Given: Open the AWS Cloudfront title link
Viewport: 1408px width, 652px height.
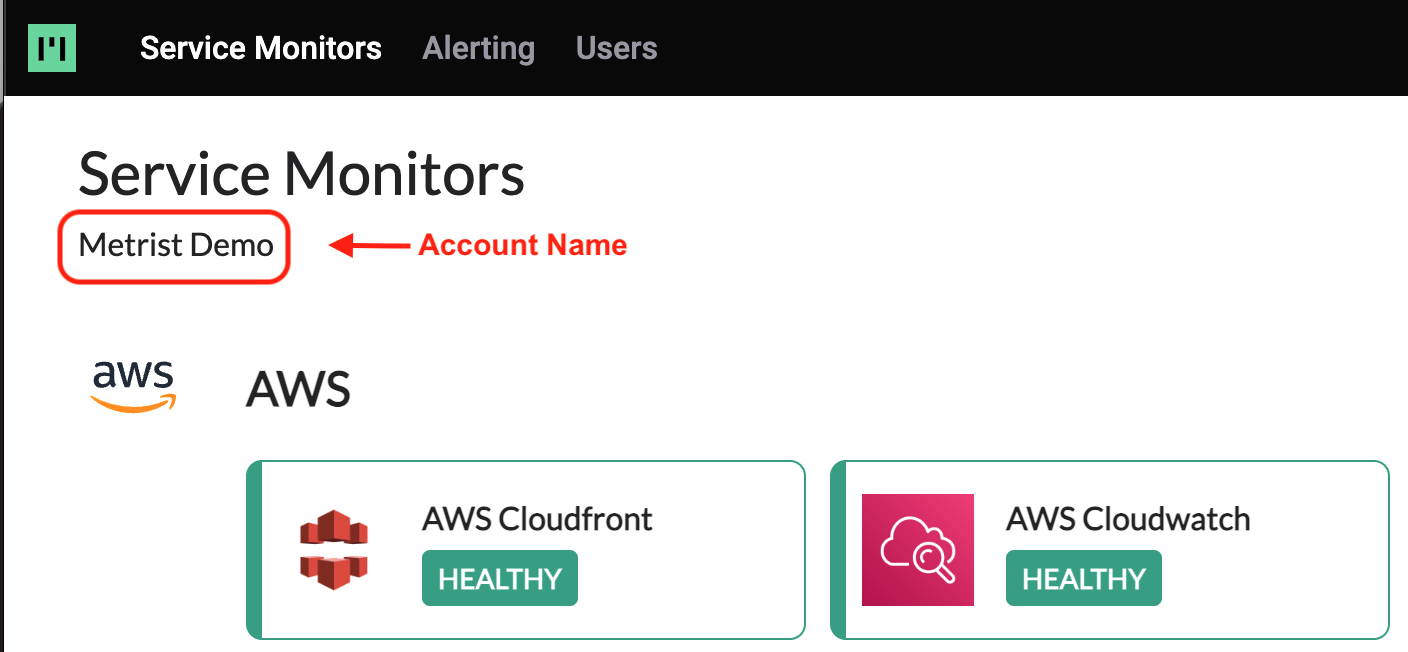Looking at the screenshot, I should (x=537, y=519).
